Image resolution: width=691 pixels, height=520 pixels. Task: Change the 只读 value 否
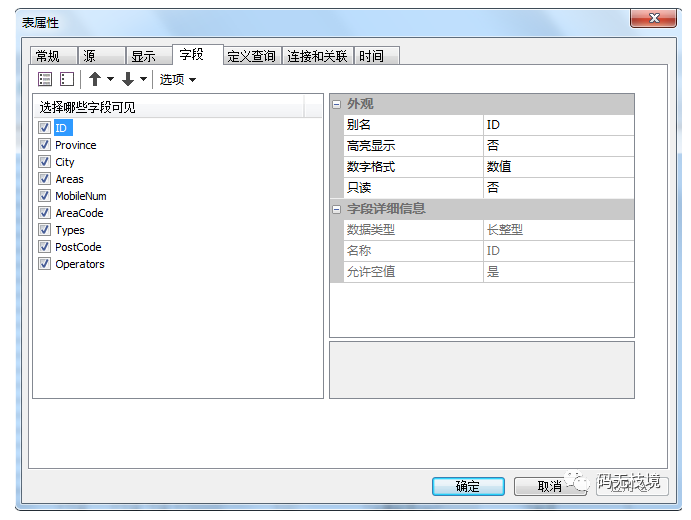point(558,188)
